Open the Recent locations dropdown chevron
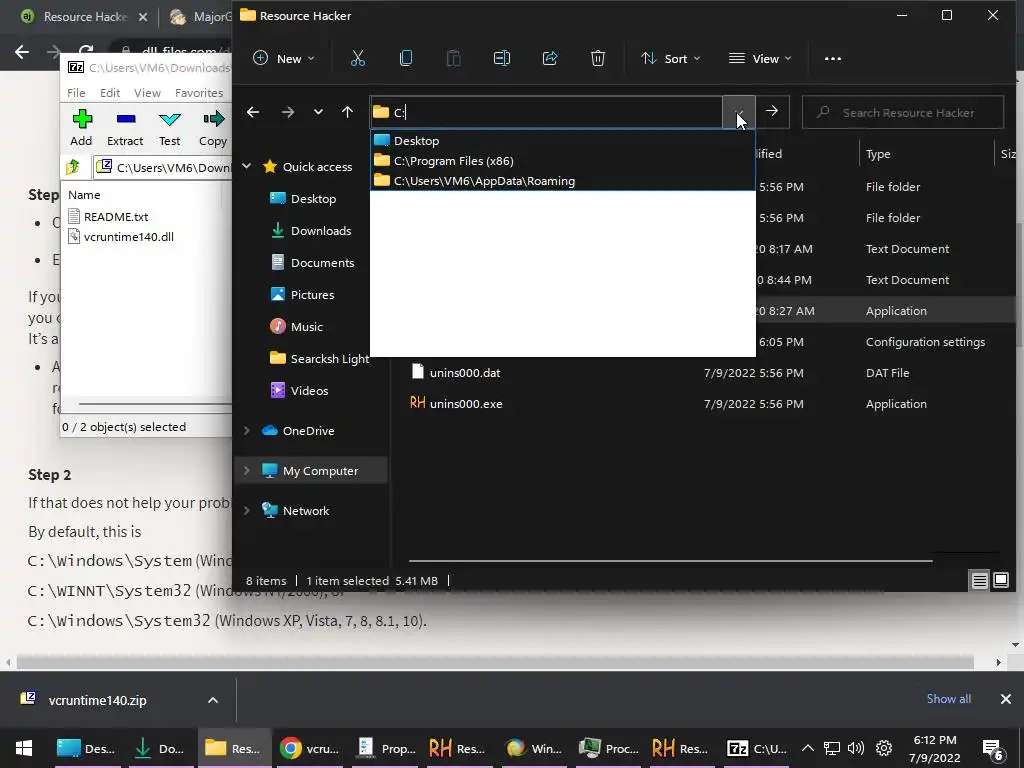Viewport: 1024px width, 768px height. (x=318, y=112)
